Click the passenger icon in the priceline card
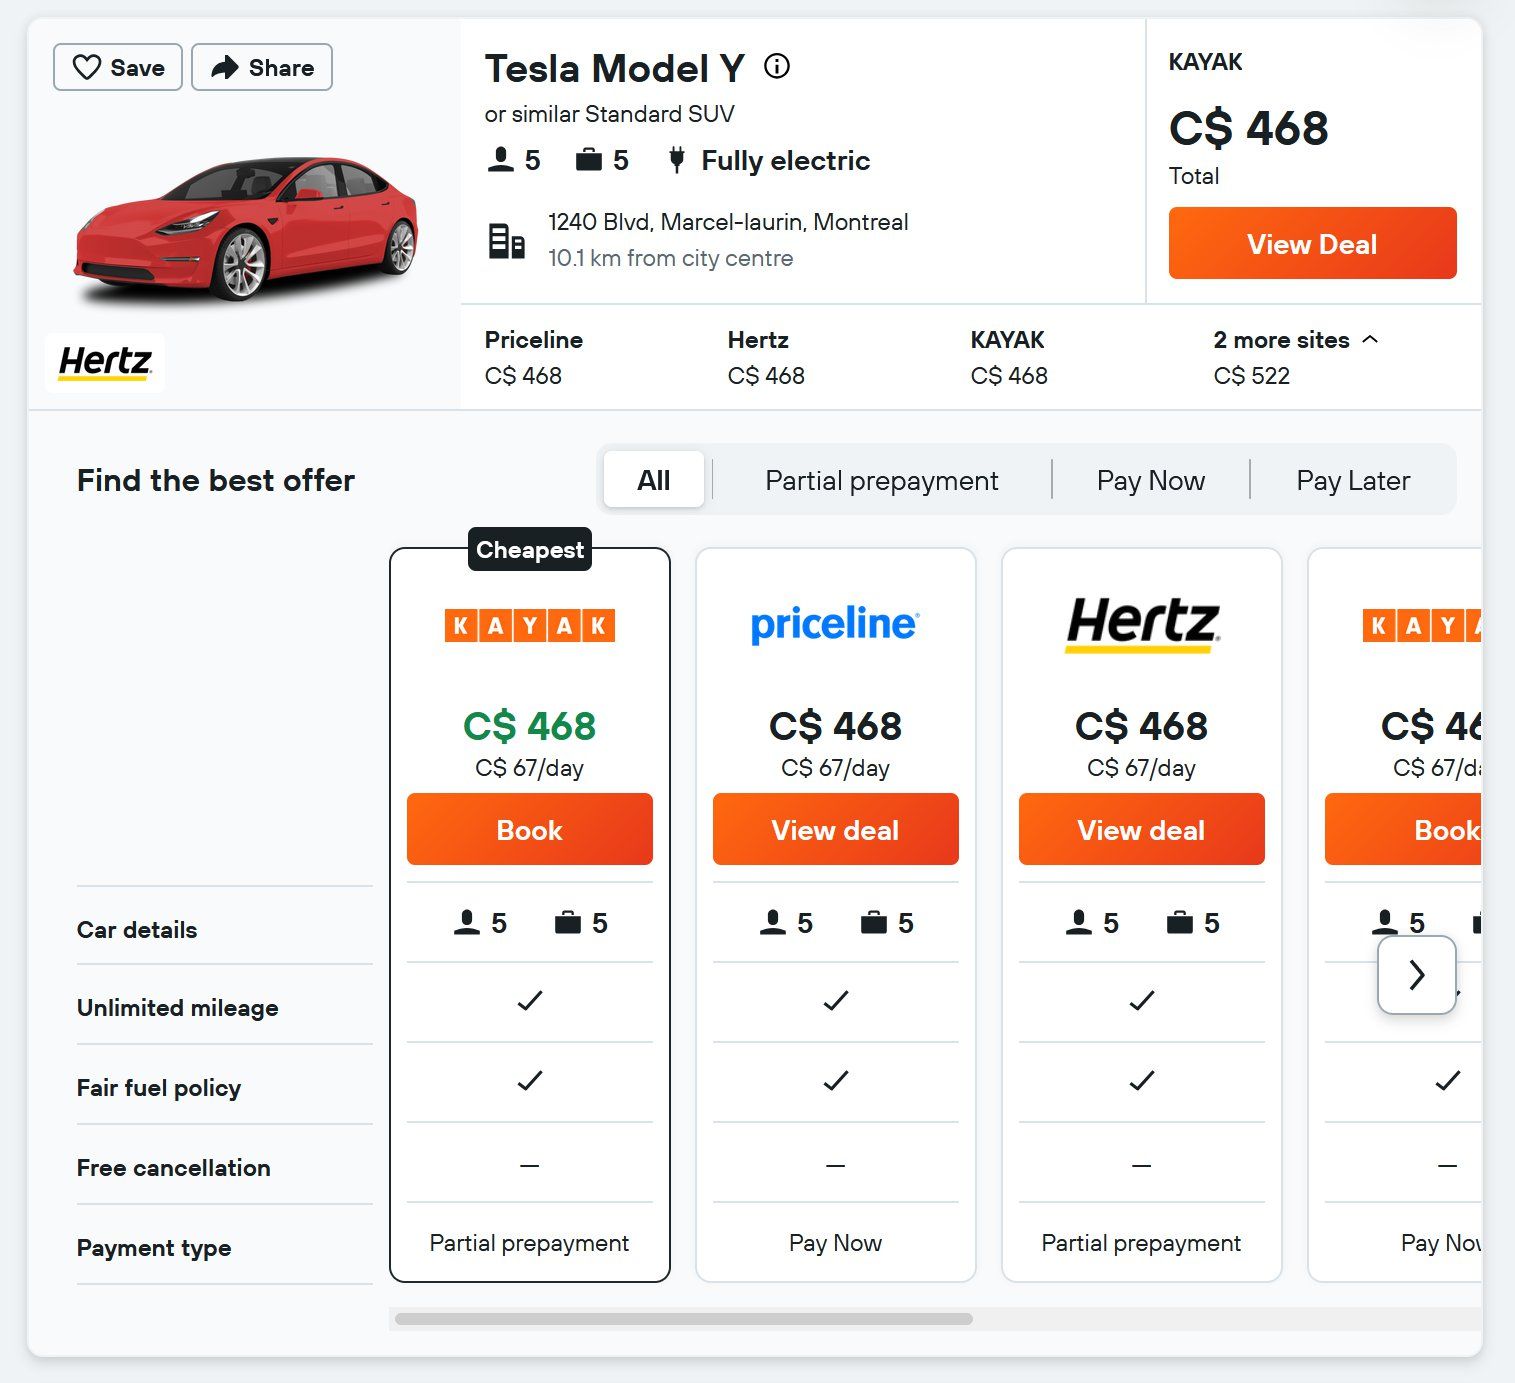The width and height of the screenshot is (1515, 1383). (x=772, y=922)
